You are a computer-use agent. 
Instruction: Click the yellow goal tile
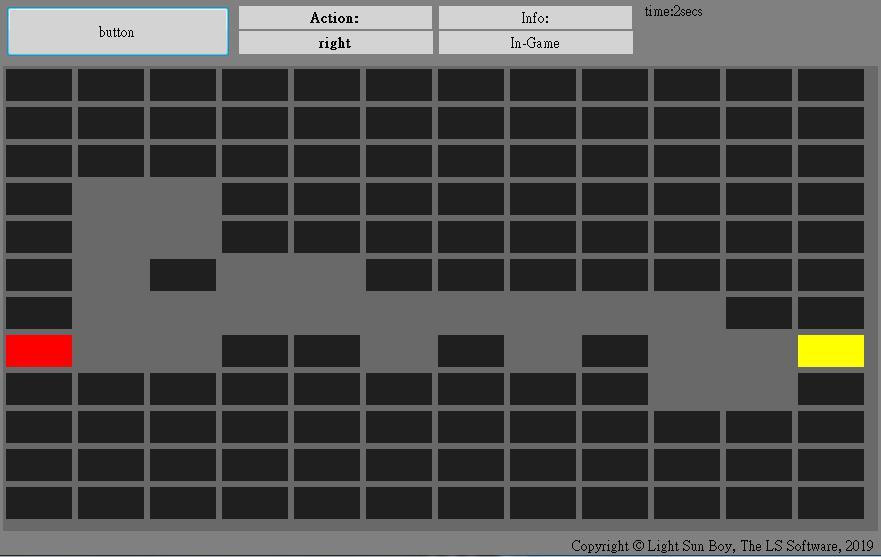(830, 351)
